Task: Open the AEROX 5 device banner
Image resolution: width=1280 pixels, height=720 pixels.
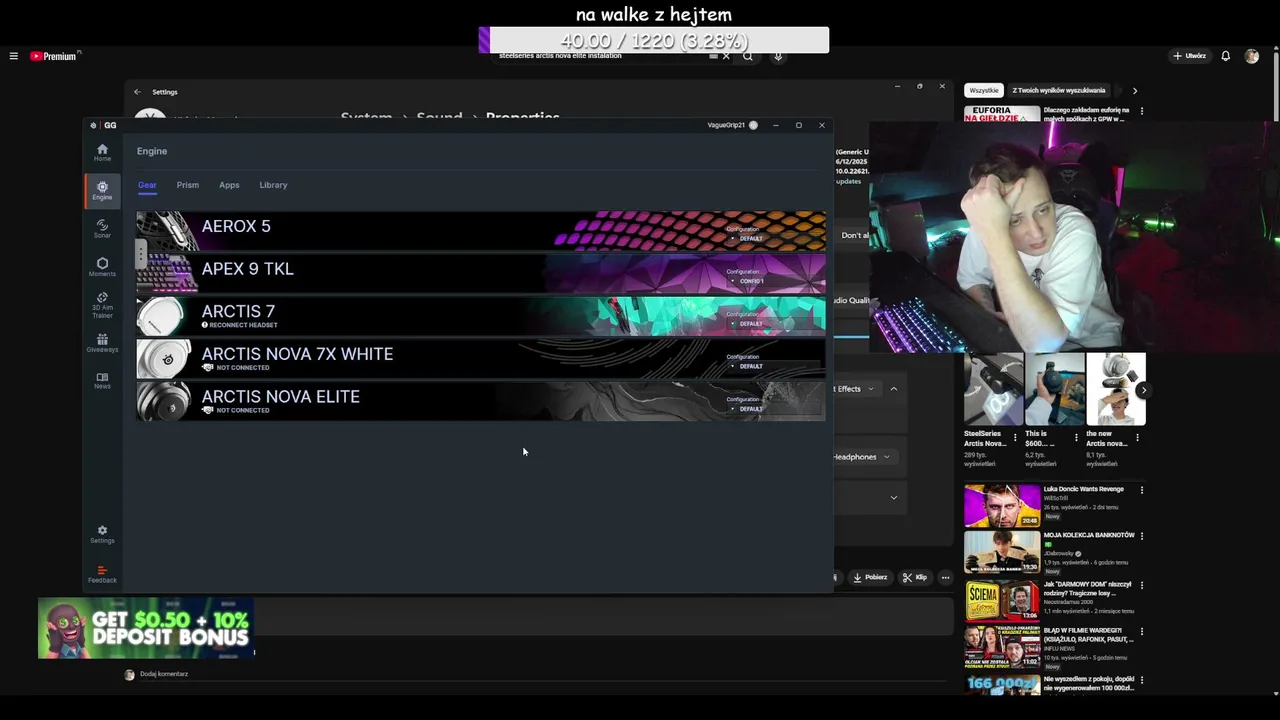Action: click(x=481, y=231)
